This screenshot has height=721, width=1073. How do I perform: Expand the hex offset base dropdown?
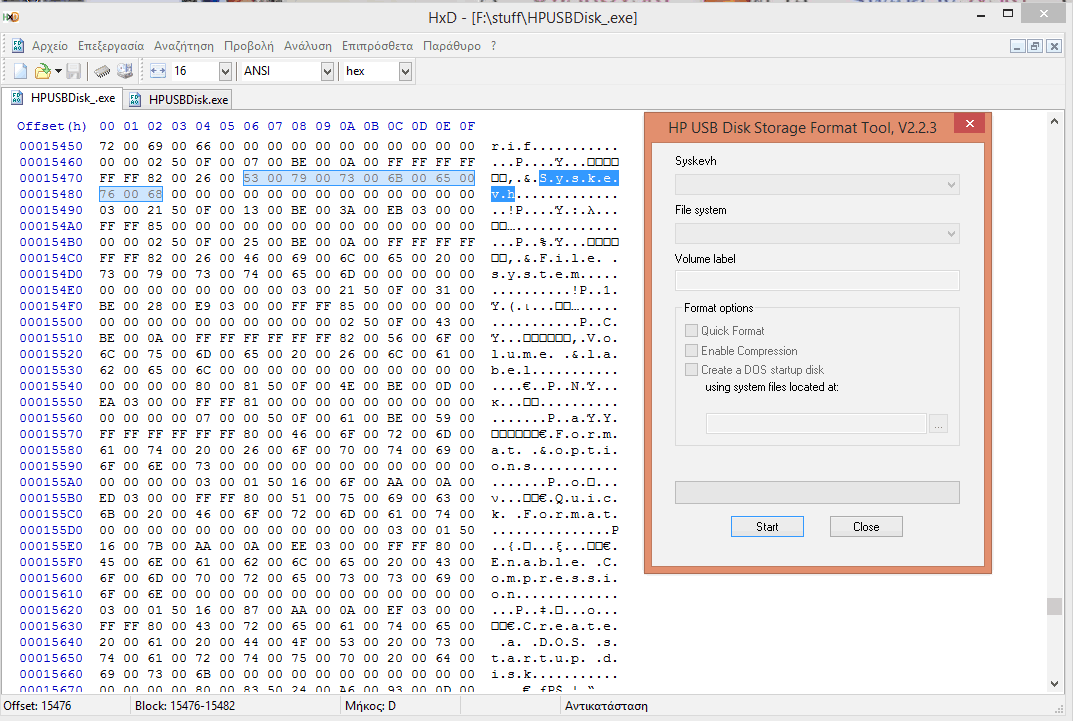(405, 71)
